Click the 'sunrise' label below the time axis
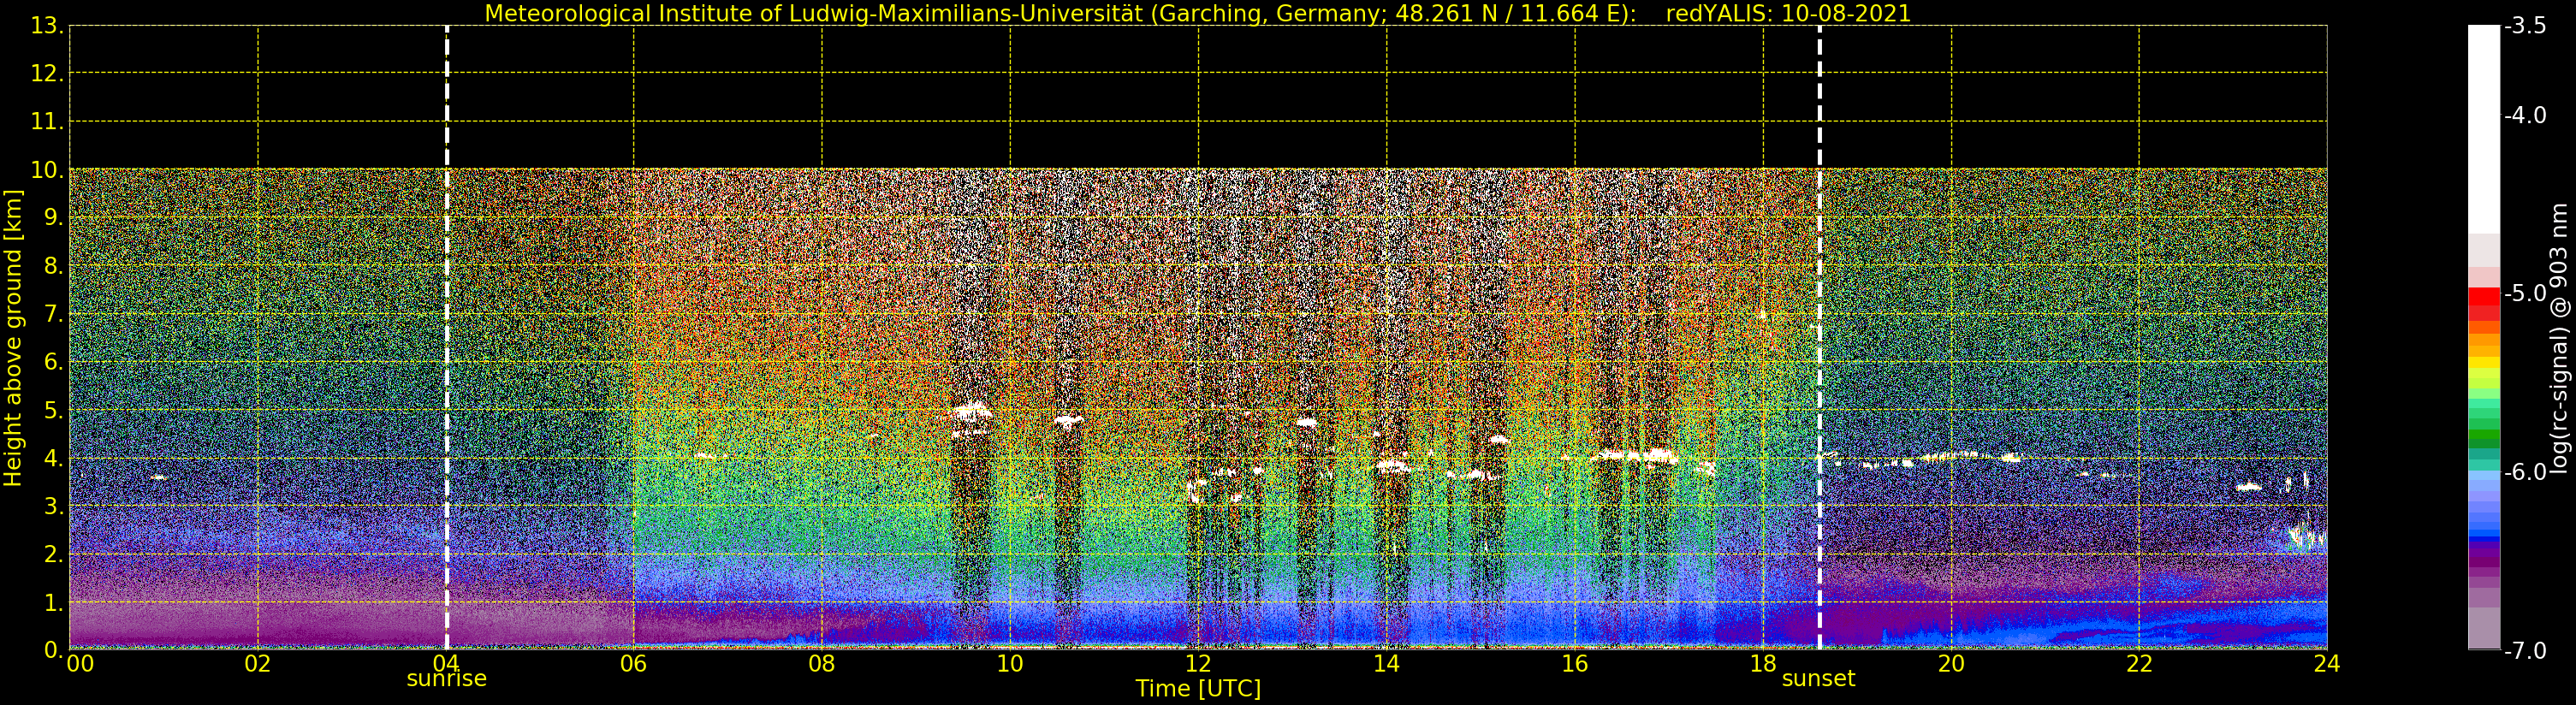This screenshot has height=705, width=2576. tap(446, 679)
